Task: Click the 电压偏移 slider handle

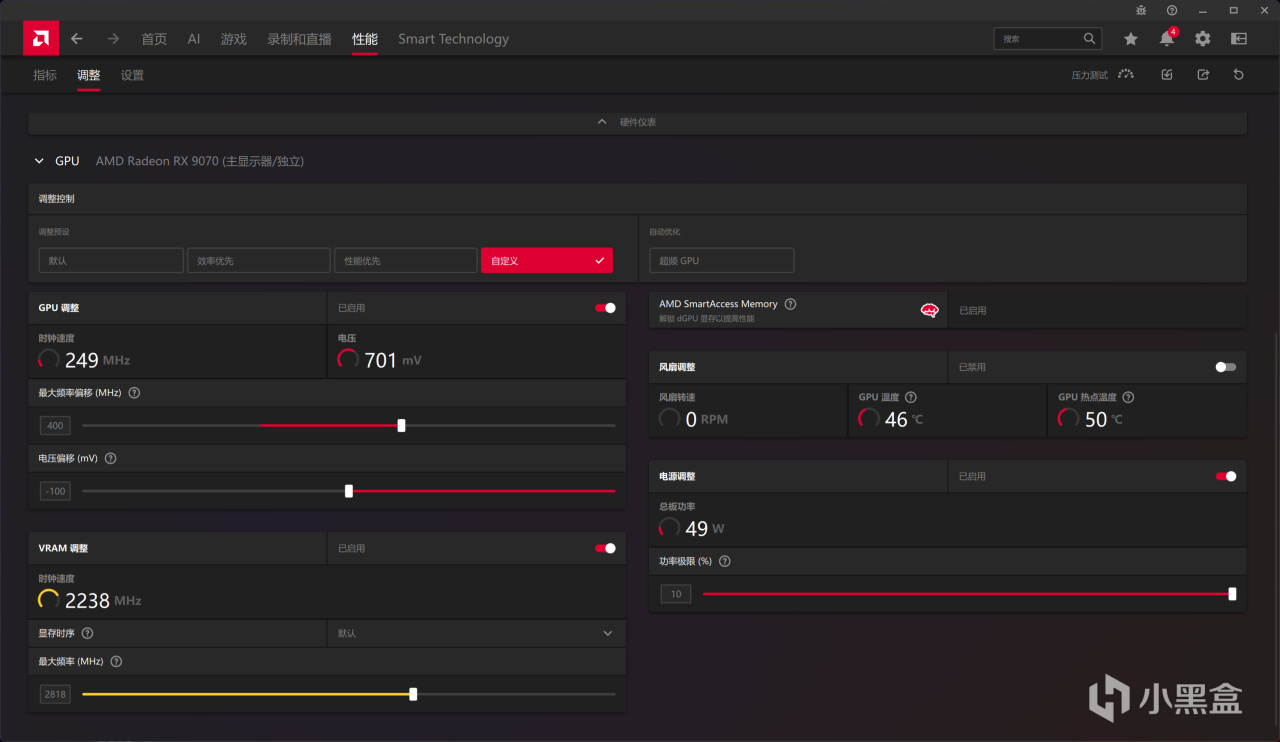Action: coord(349,491)
